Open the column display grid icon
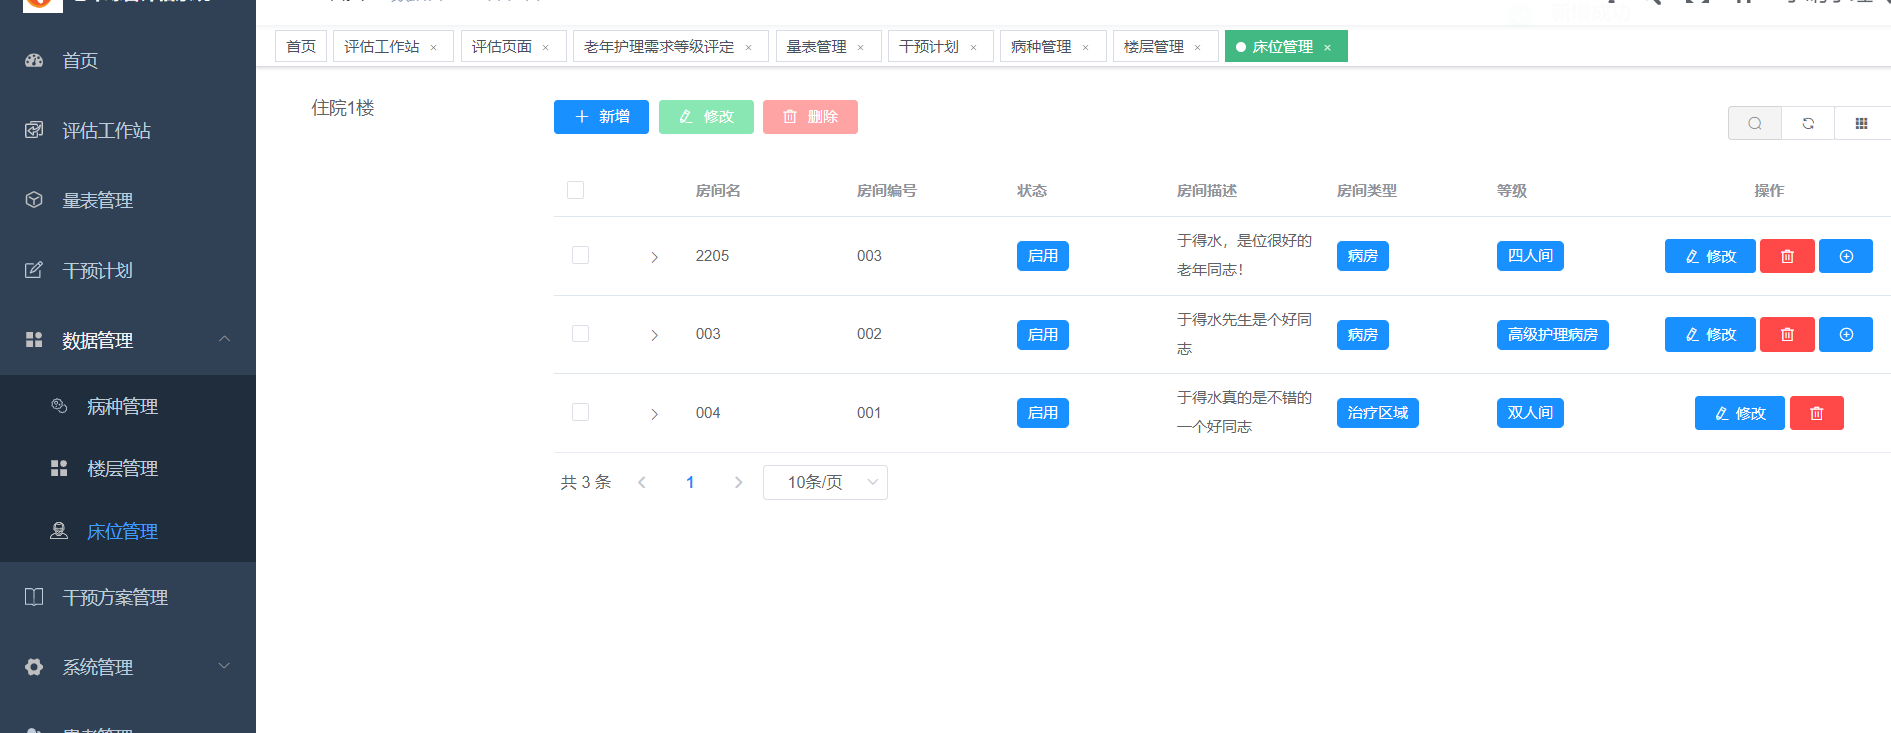This screenshot has height=733, width=1891. (1861, 123)
